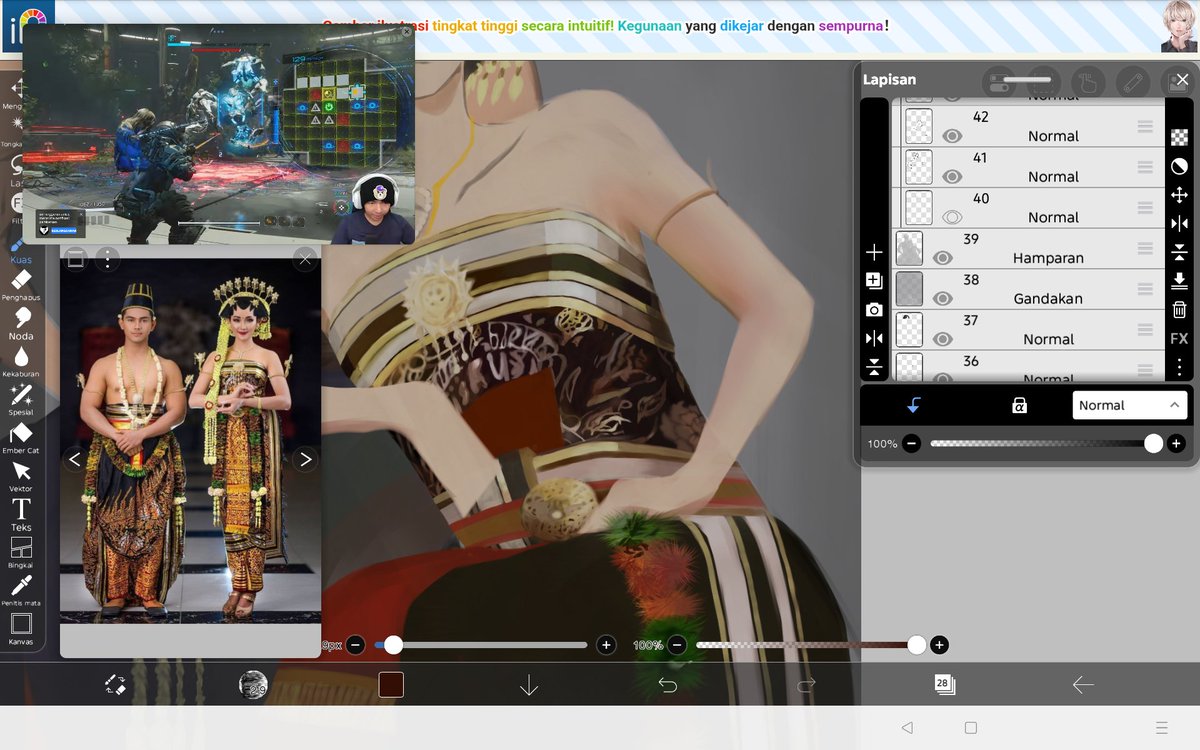The image size is (1200, 750).
Task: Click the layer move transform icon
Action: click(1179, 195)
